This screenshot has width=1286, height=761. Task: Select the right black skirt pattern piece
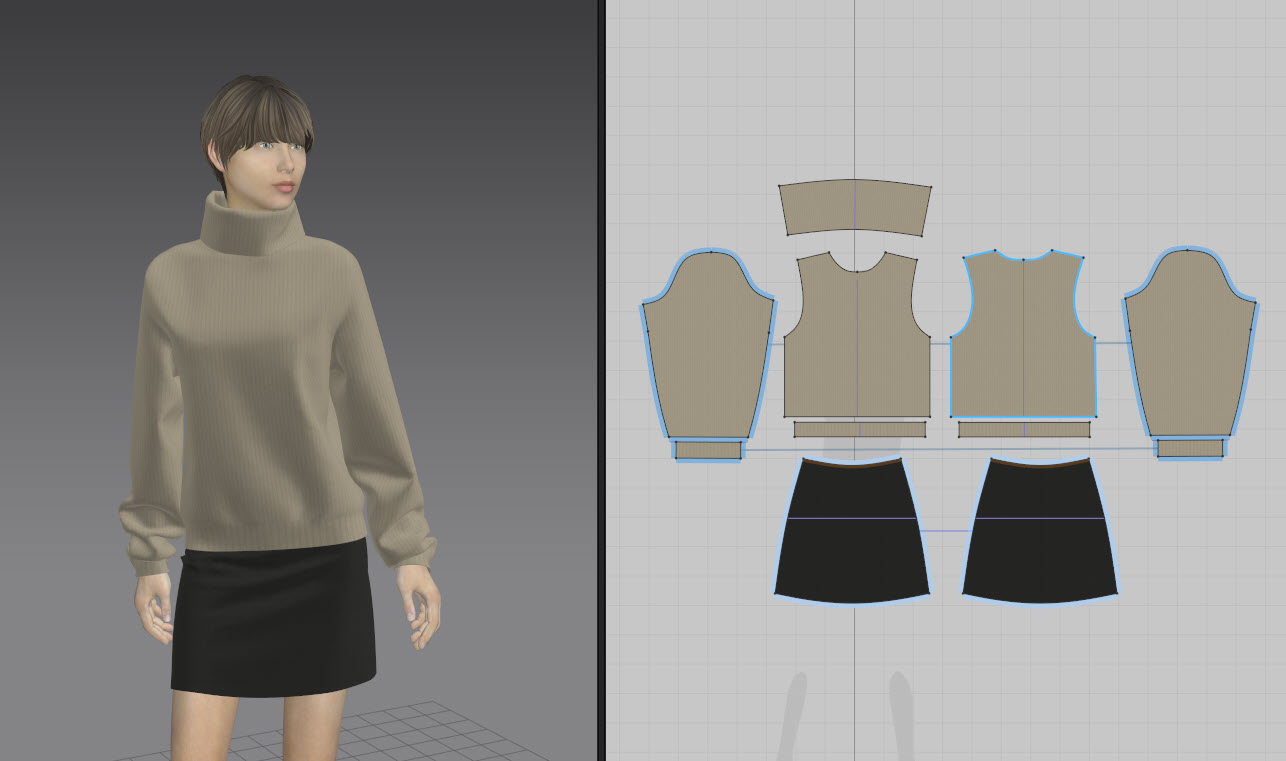(1040, 531)
